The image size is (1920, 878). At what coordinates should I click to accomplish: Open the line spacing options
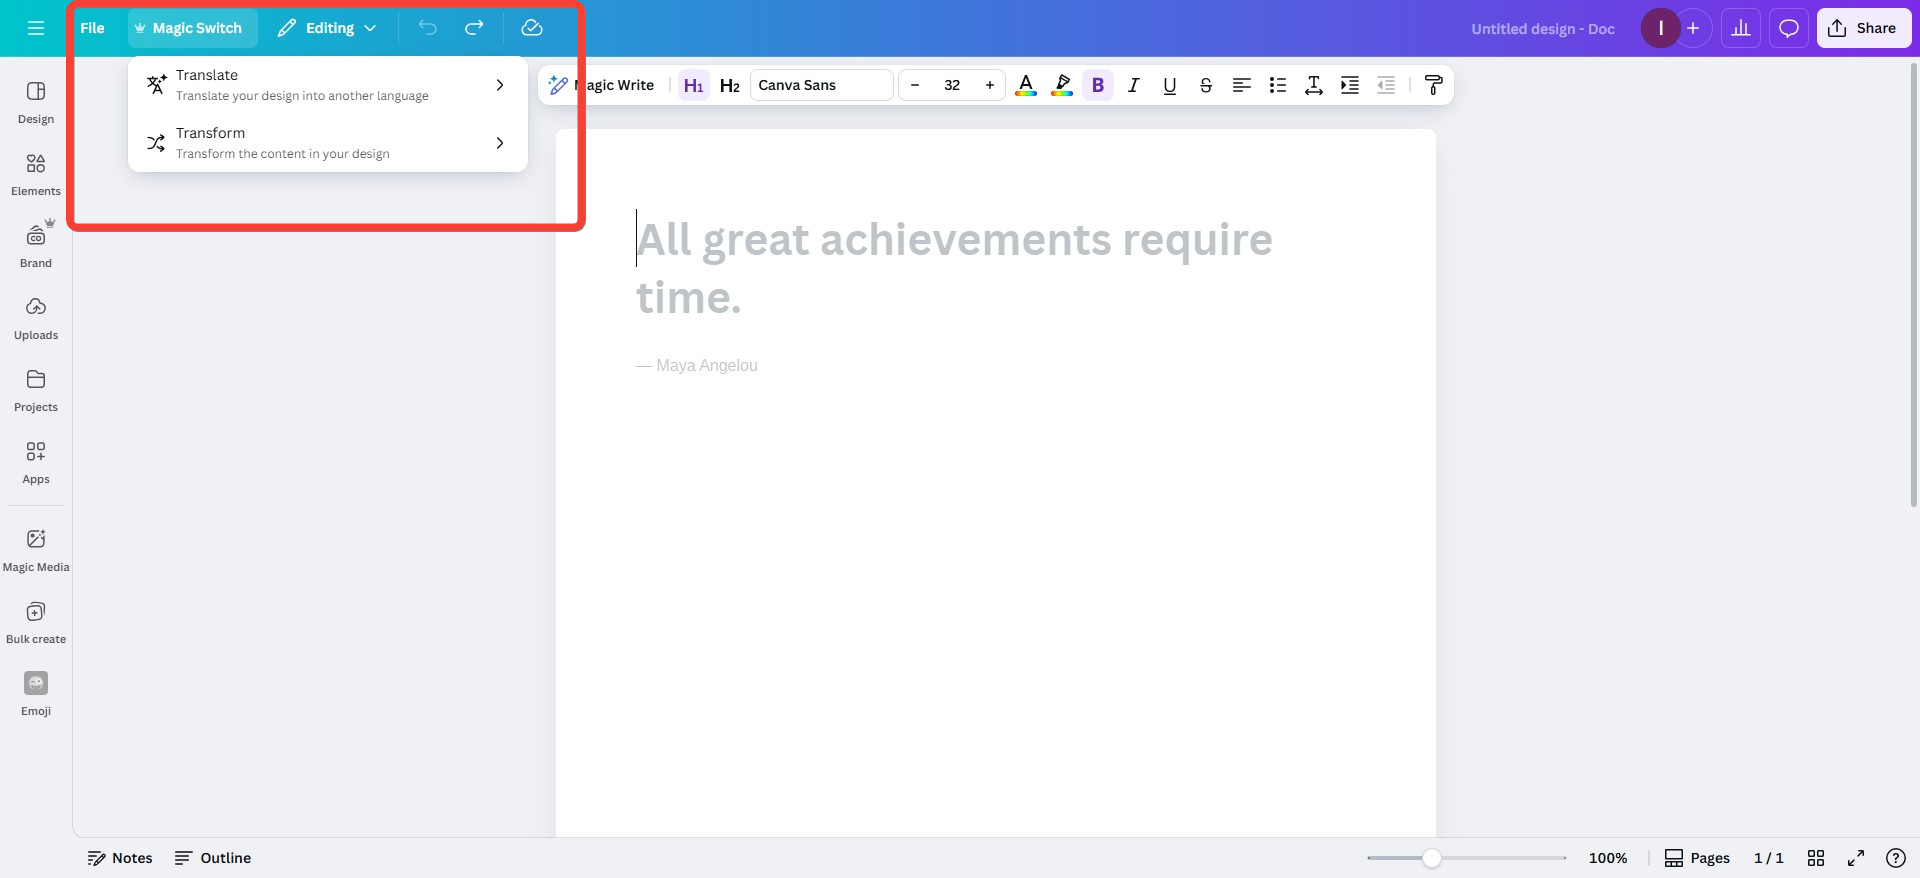pos(1314,85)
